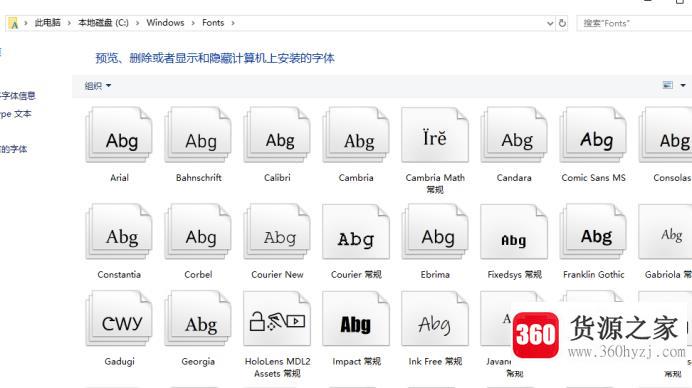Select the Consolas font icon

pos(666,135)
